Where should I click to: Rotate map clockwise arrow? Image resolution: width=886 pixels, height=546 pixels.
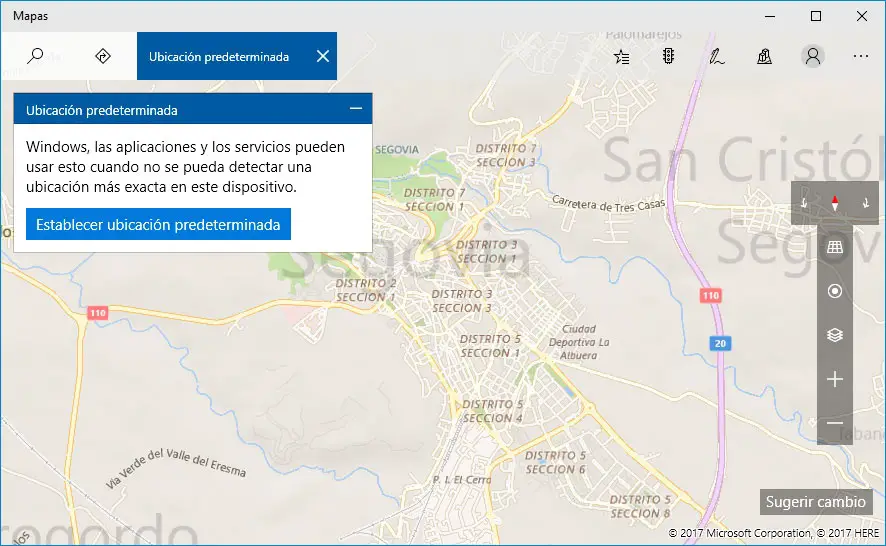click(865, 203)
